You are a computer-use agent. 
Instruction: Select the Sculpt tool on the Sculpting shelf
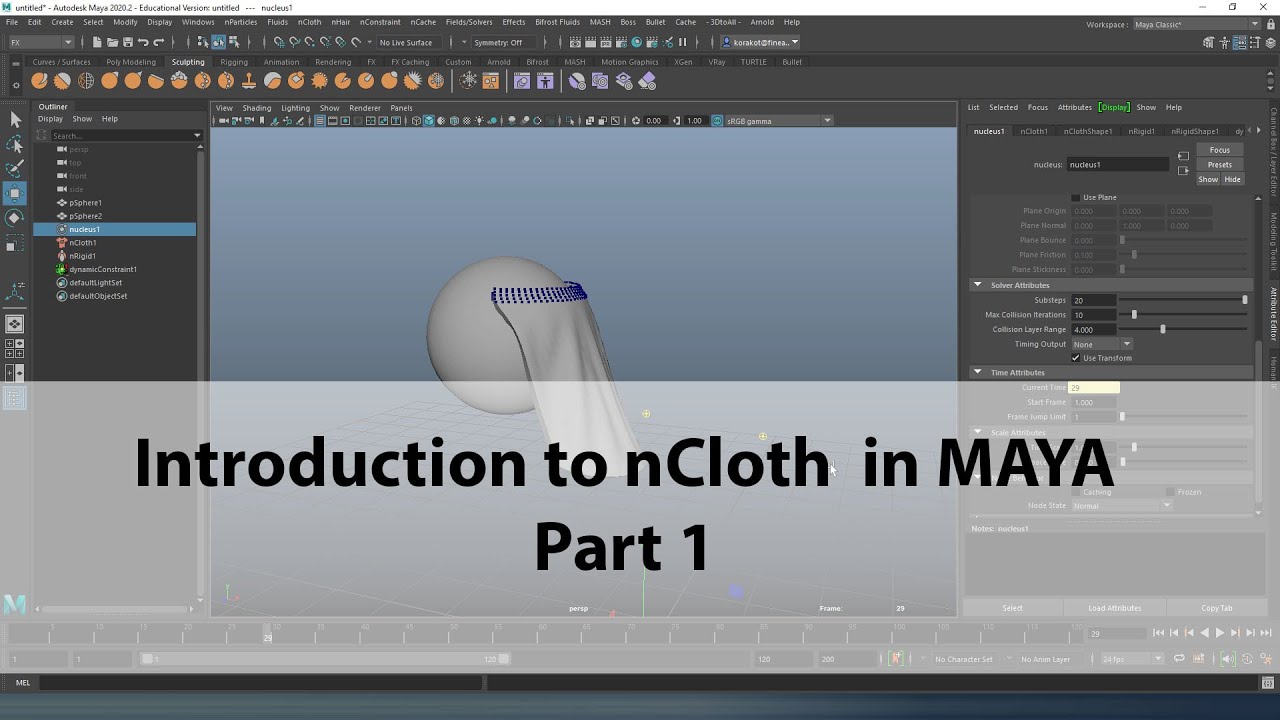[x=39, y=81]
